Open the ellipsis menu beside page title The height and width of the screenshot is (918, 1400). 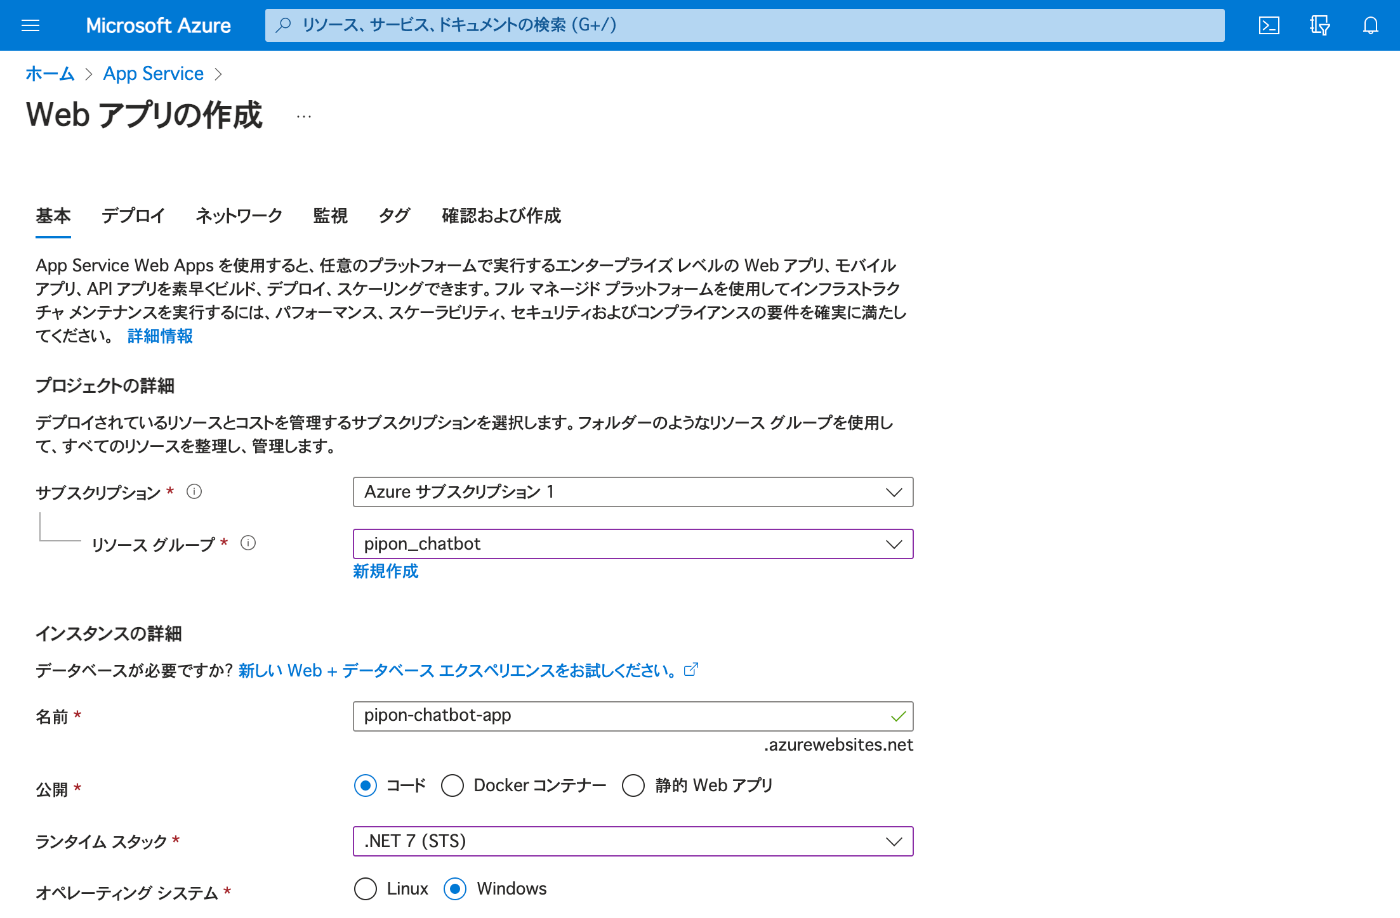pyautogui.click(x=304, y=116)
